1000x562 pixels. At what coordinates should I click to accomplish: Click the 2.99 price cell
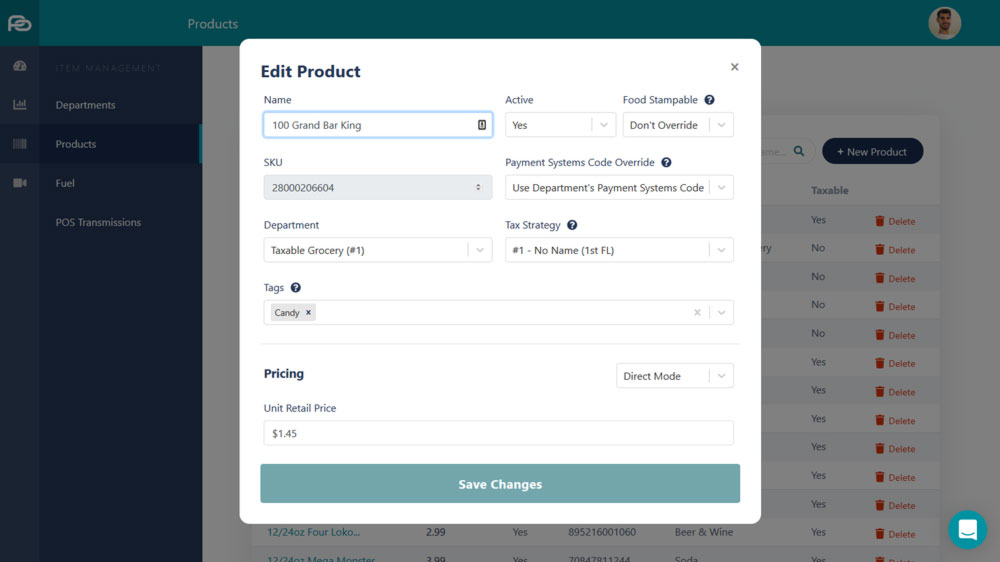[436, 532]
